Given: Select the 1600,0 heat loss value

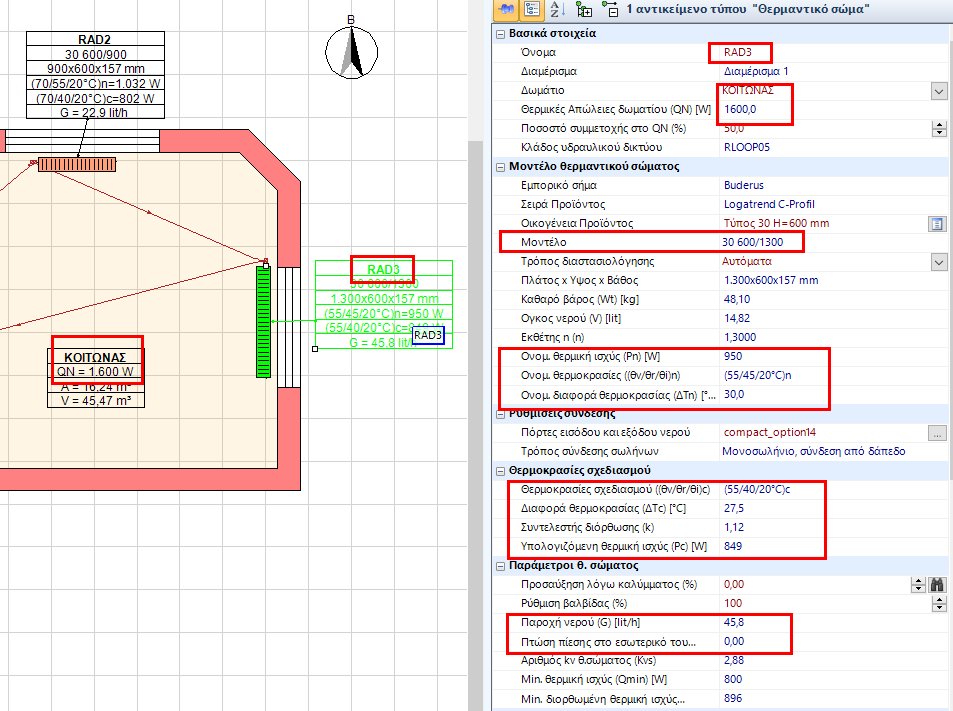Looking at the screenshot, I should coord(740,109).
